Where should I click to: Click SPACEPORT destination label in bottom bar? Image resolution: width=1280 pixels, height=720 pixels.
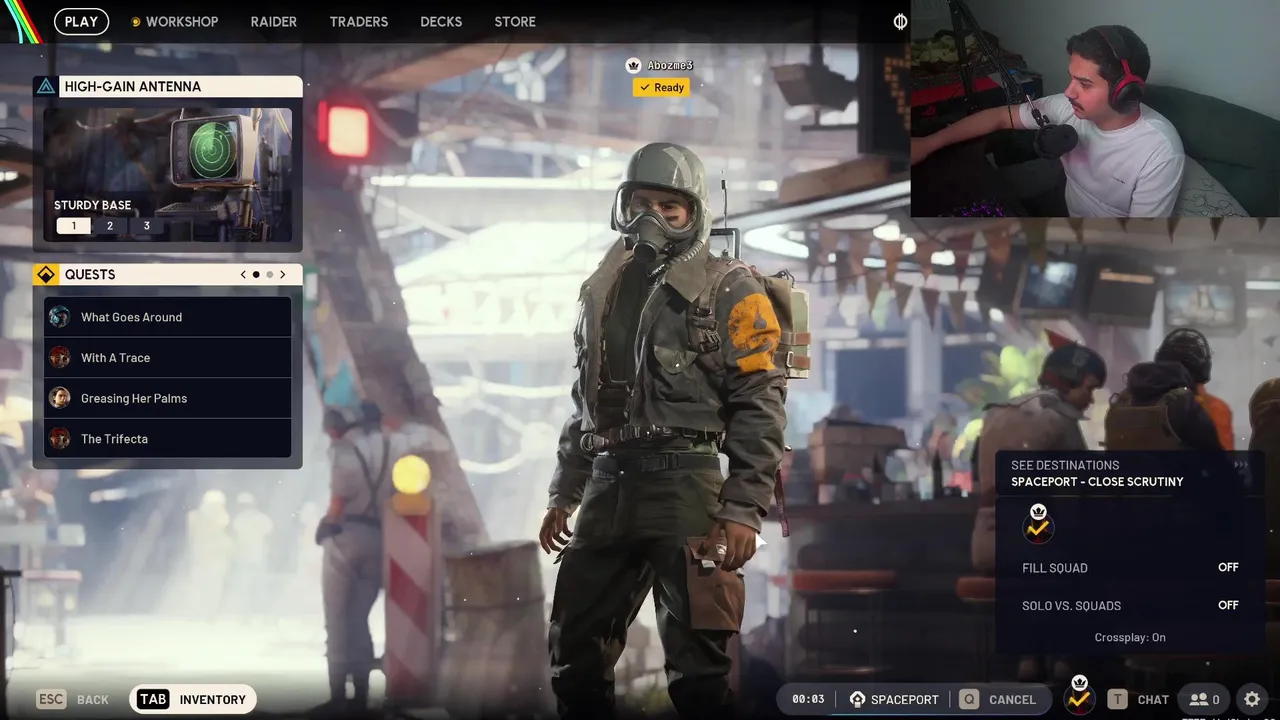905,700
